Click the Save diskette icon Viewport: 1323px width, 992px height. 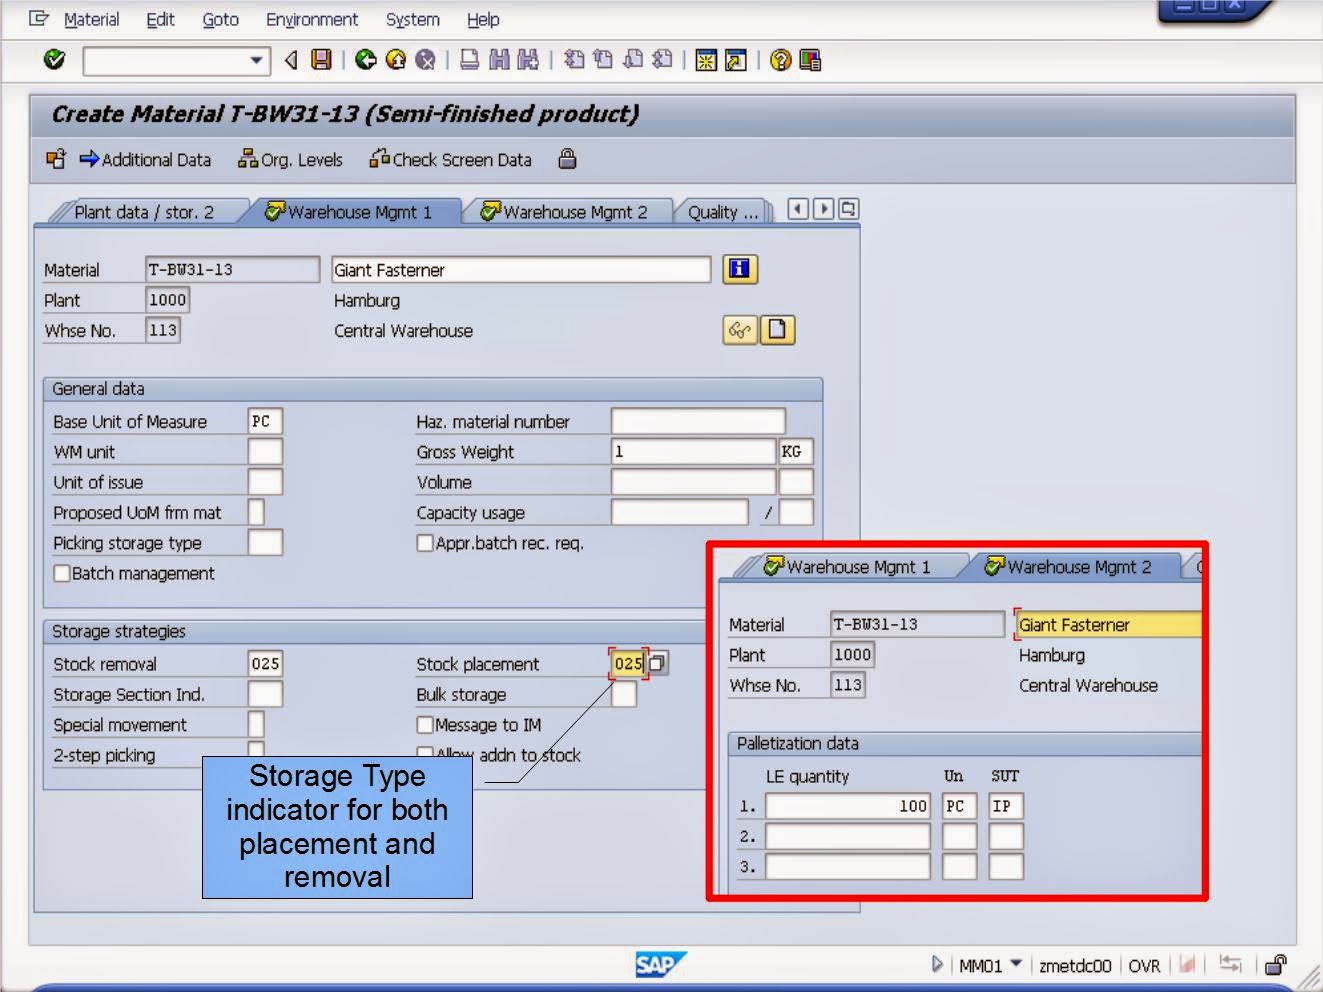321,60
